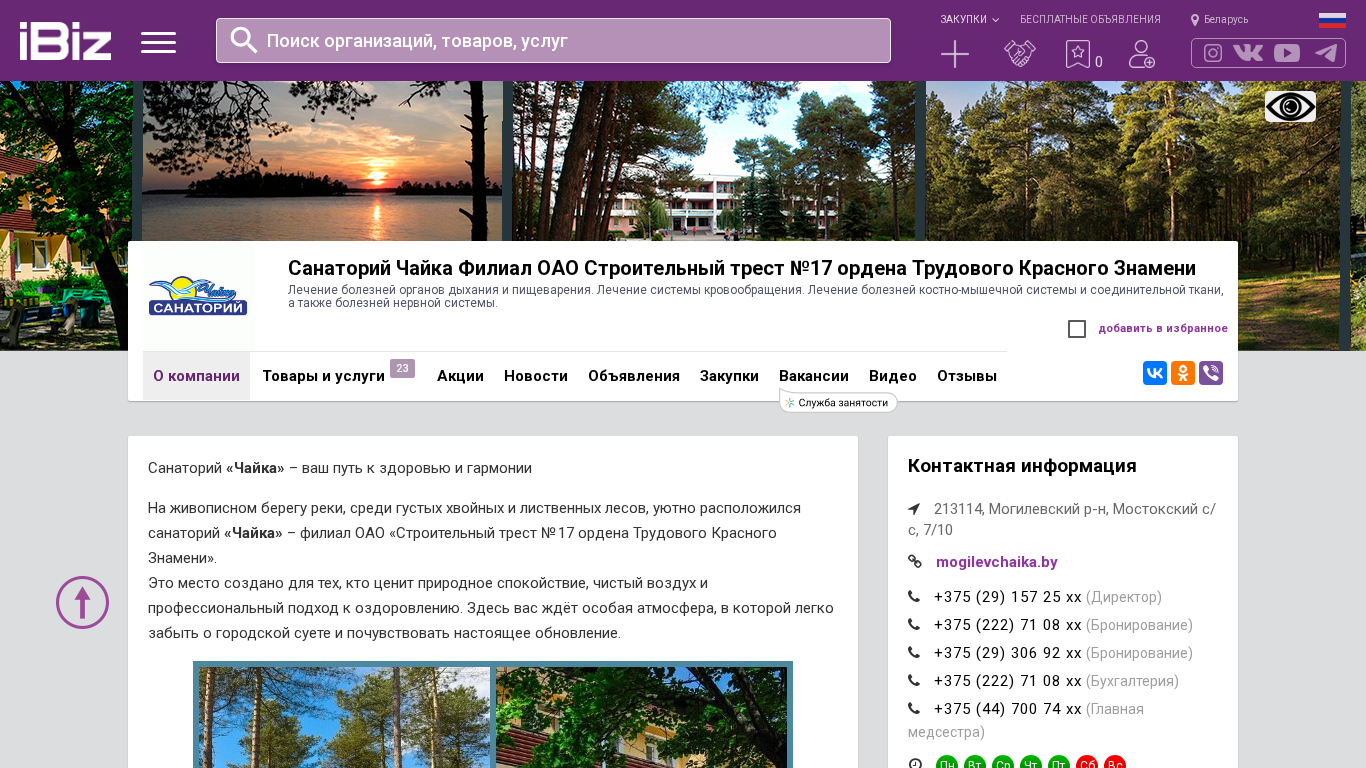The width and height of the screenshot is (1366, 768).
Task: Click the user registration icon
Action: click(1142, 54)
